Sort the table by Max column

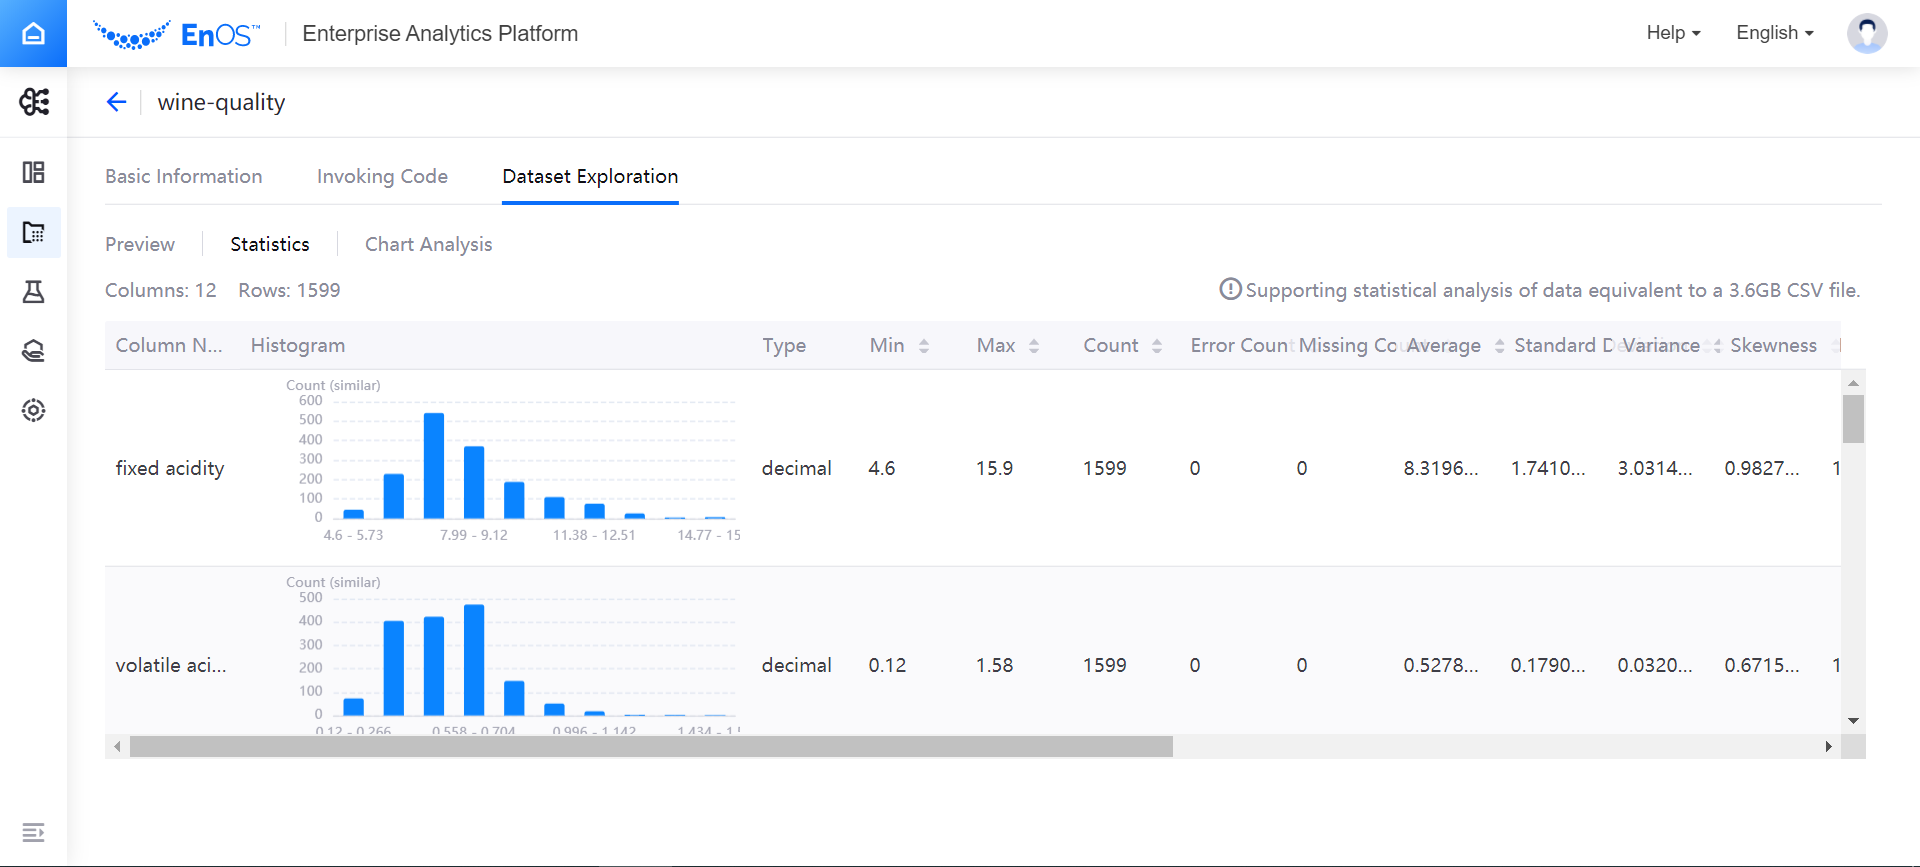point(1034,346)
